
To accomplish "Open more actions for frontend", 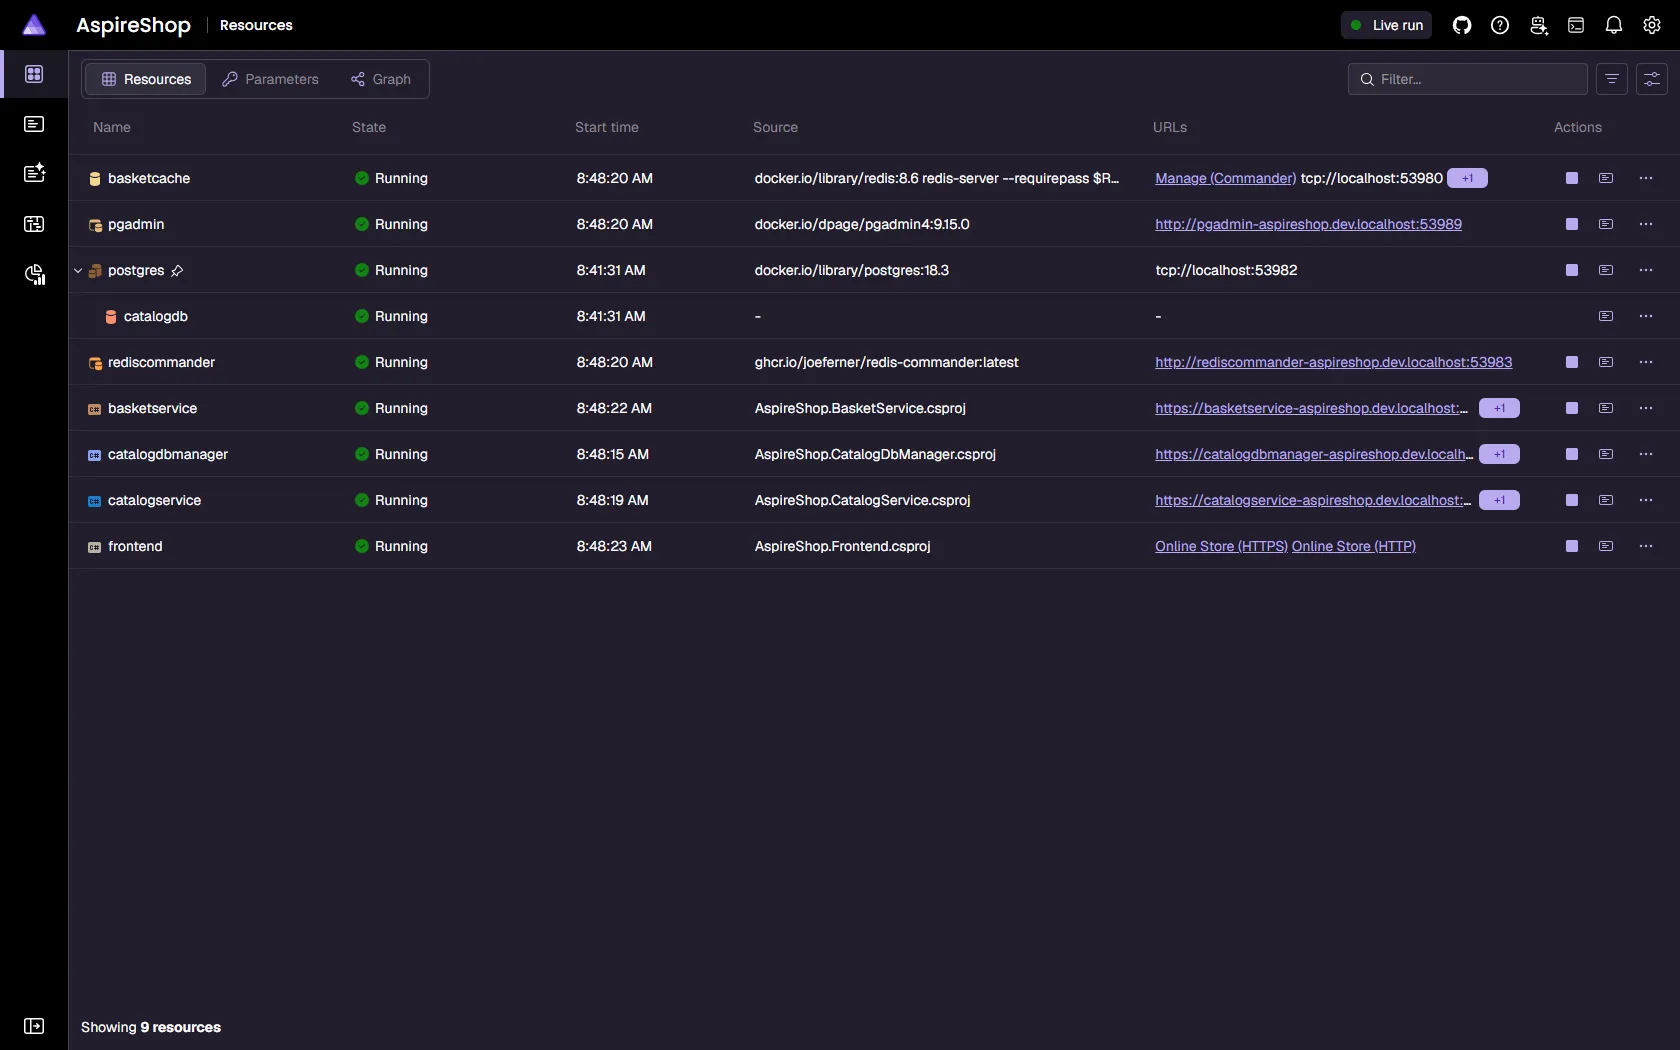I will click(1646, 546).
